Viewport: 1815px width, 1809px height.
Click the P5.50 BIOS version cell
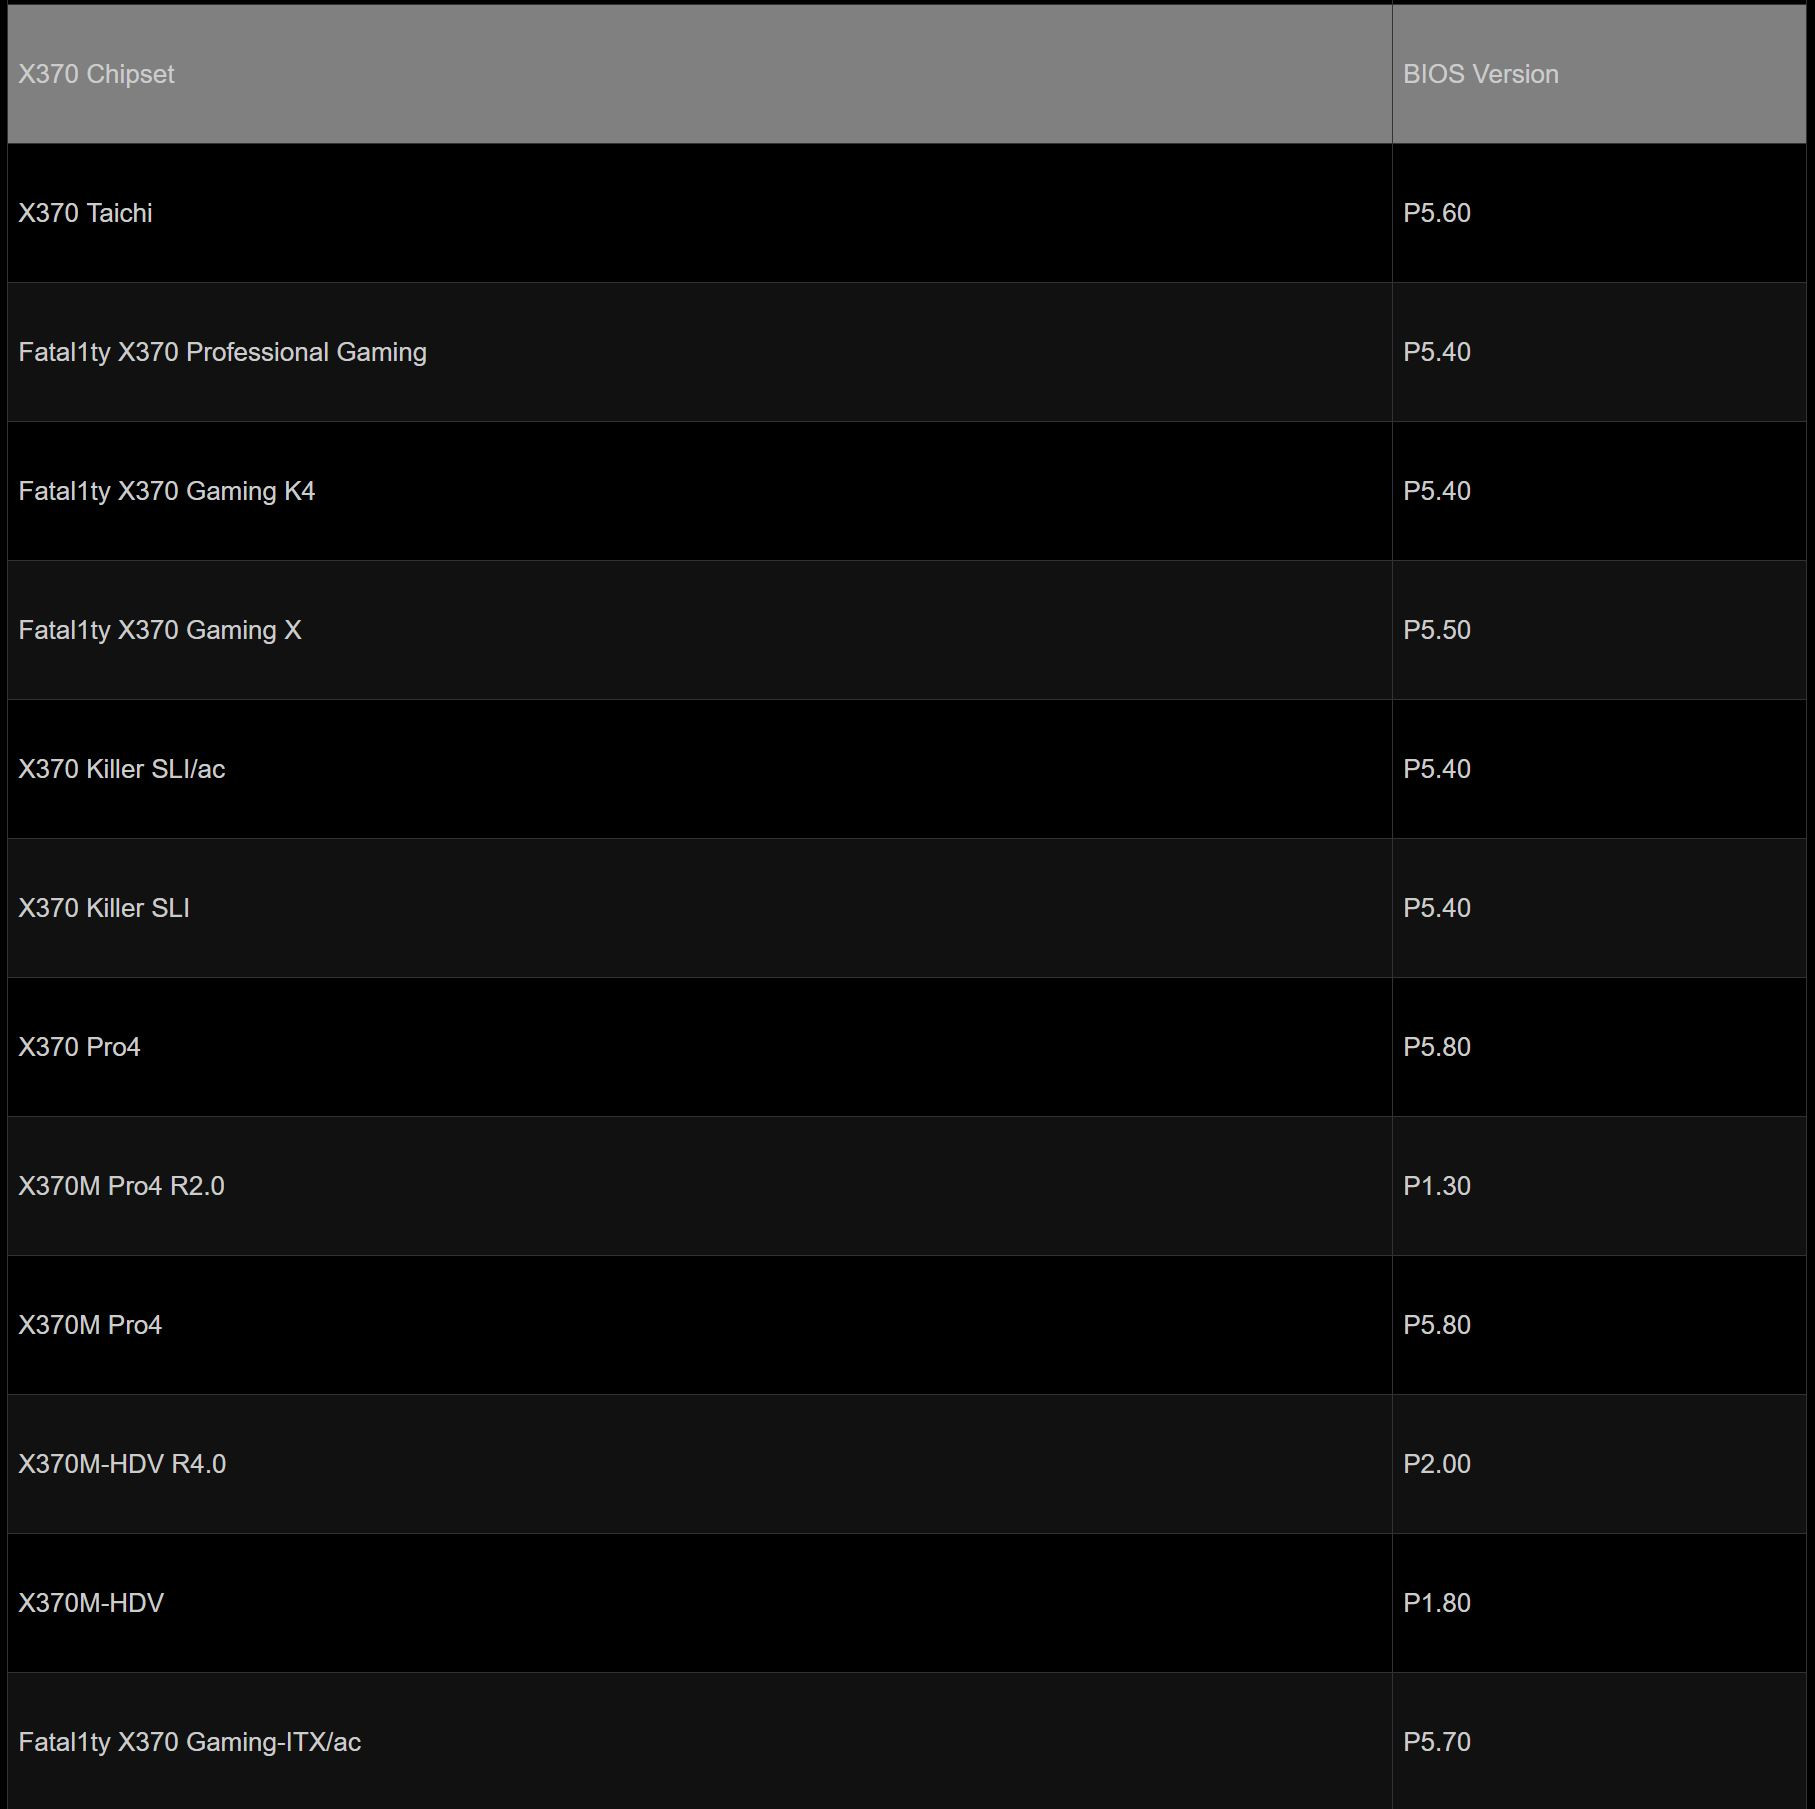click(1436, 630)
